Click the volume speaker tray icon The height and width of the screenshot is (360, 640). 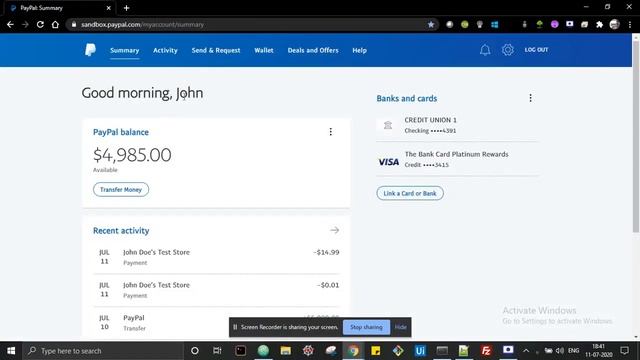point(560,351)
